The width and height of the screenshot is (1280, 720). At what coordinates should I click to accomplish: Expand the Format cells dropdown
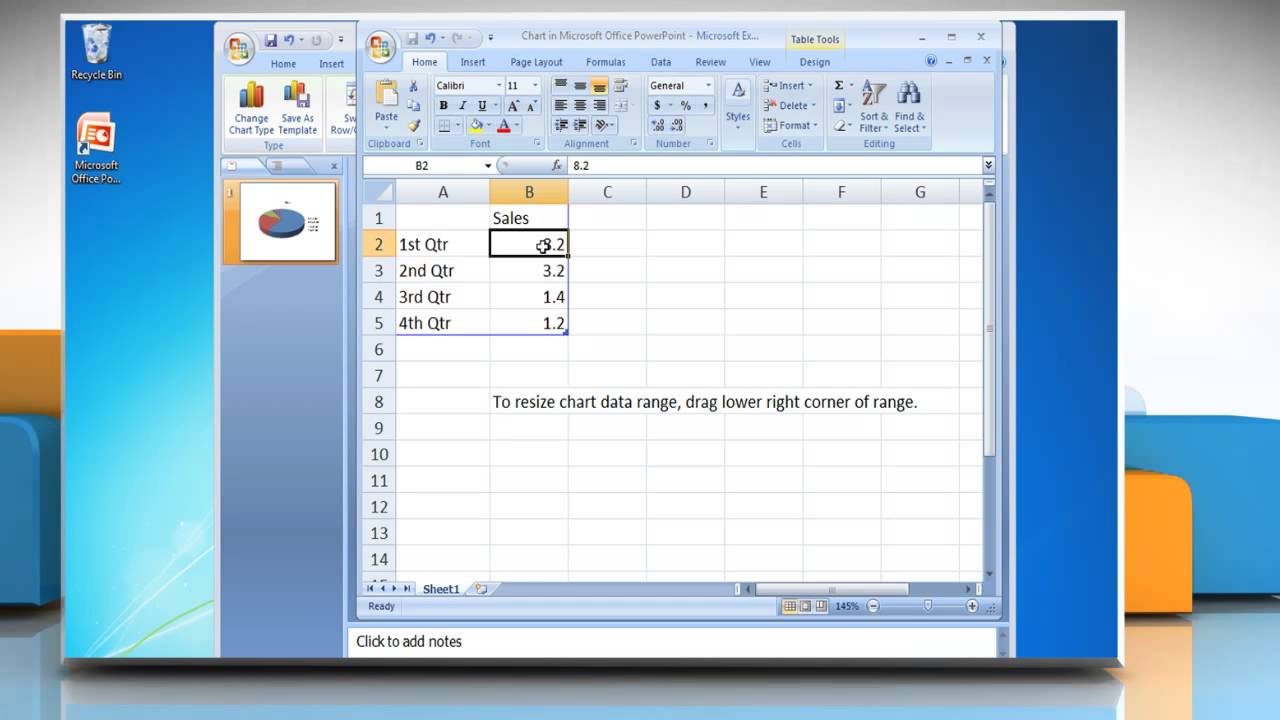pos(815,126)
